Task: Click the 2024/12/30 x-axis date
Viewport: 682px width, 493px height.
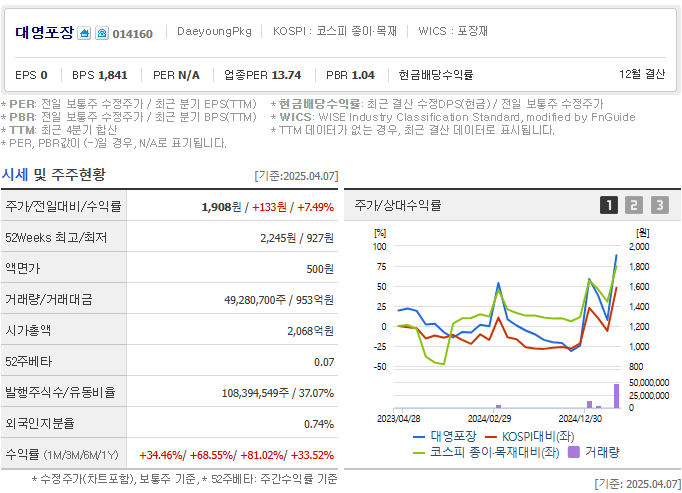Action: [x=580, y=419]
